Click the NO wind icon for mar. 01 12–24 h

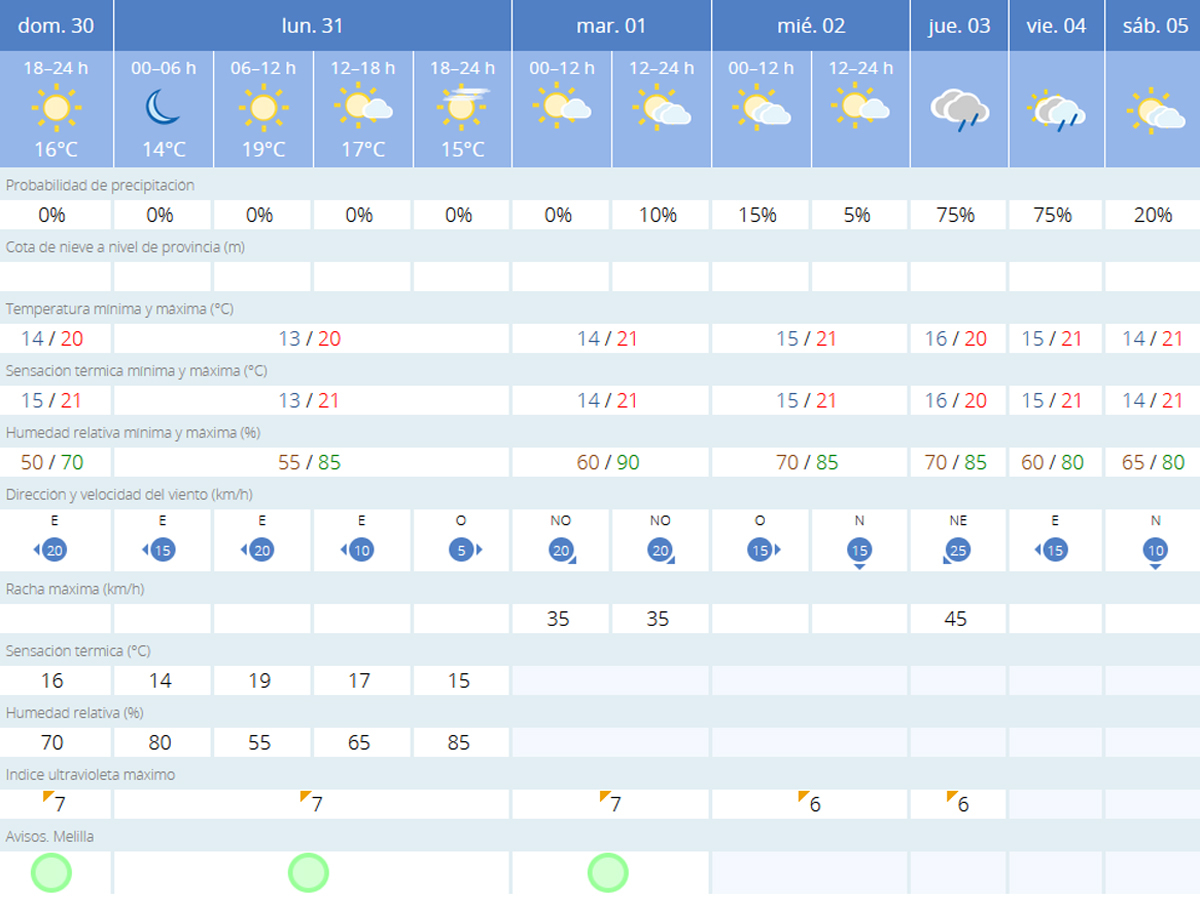click(661, 552)
